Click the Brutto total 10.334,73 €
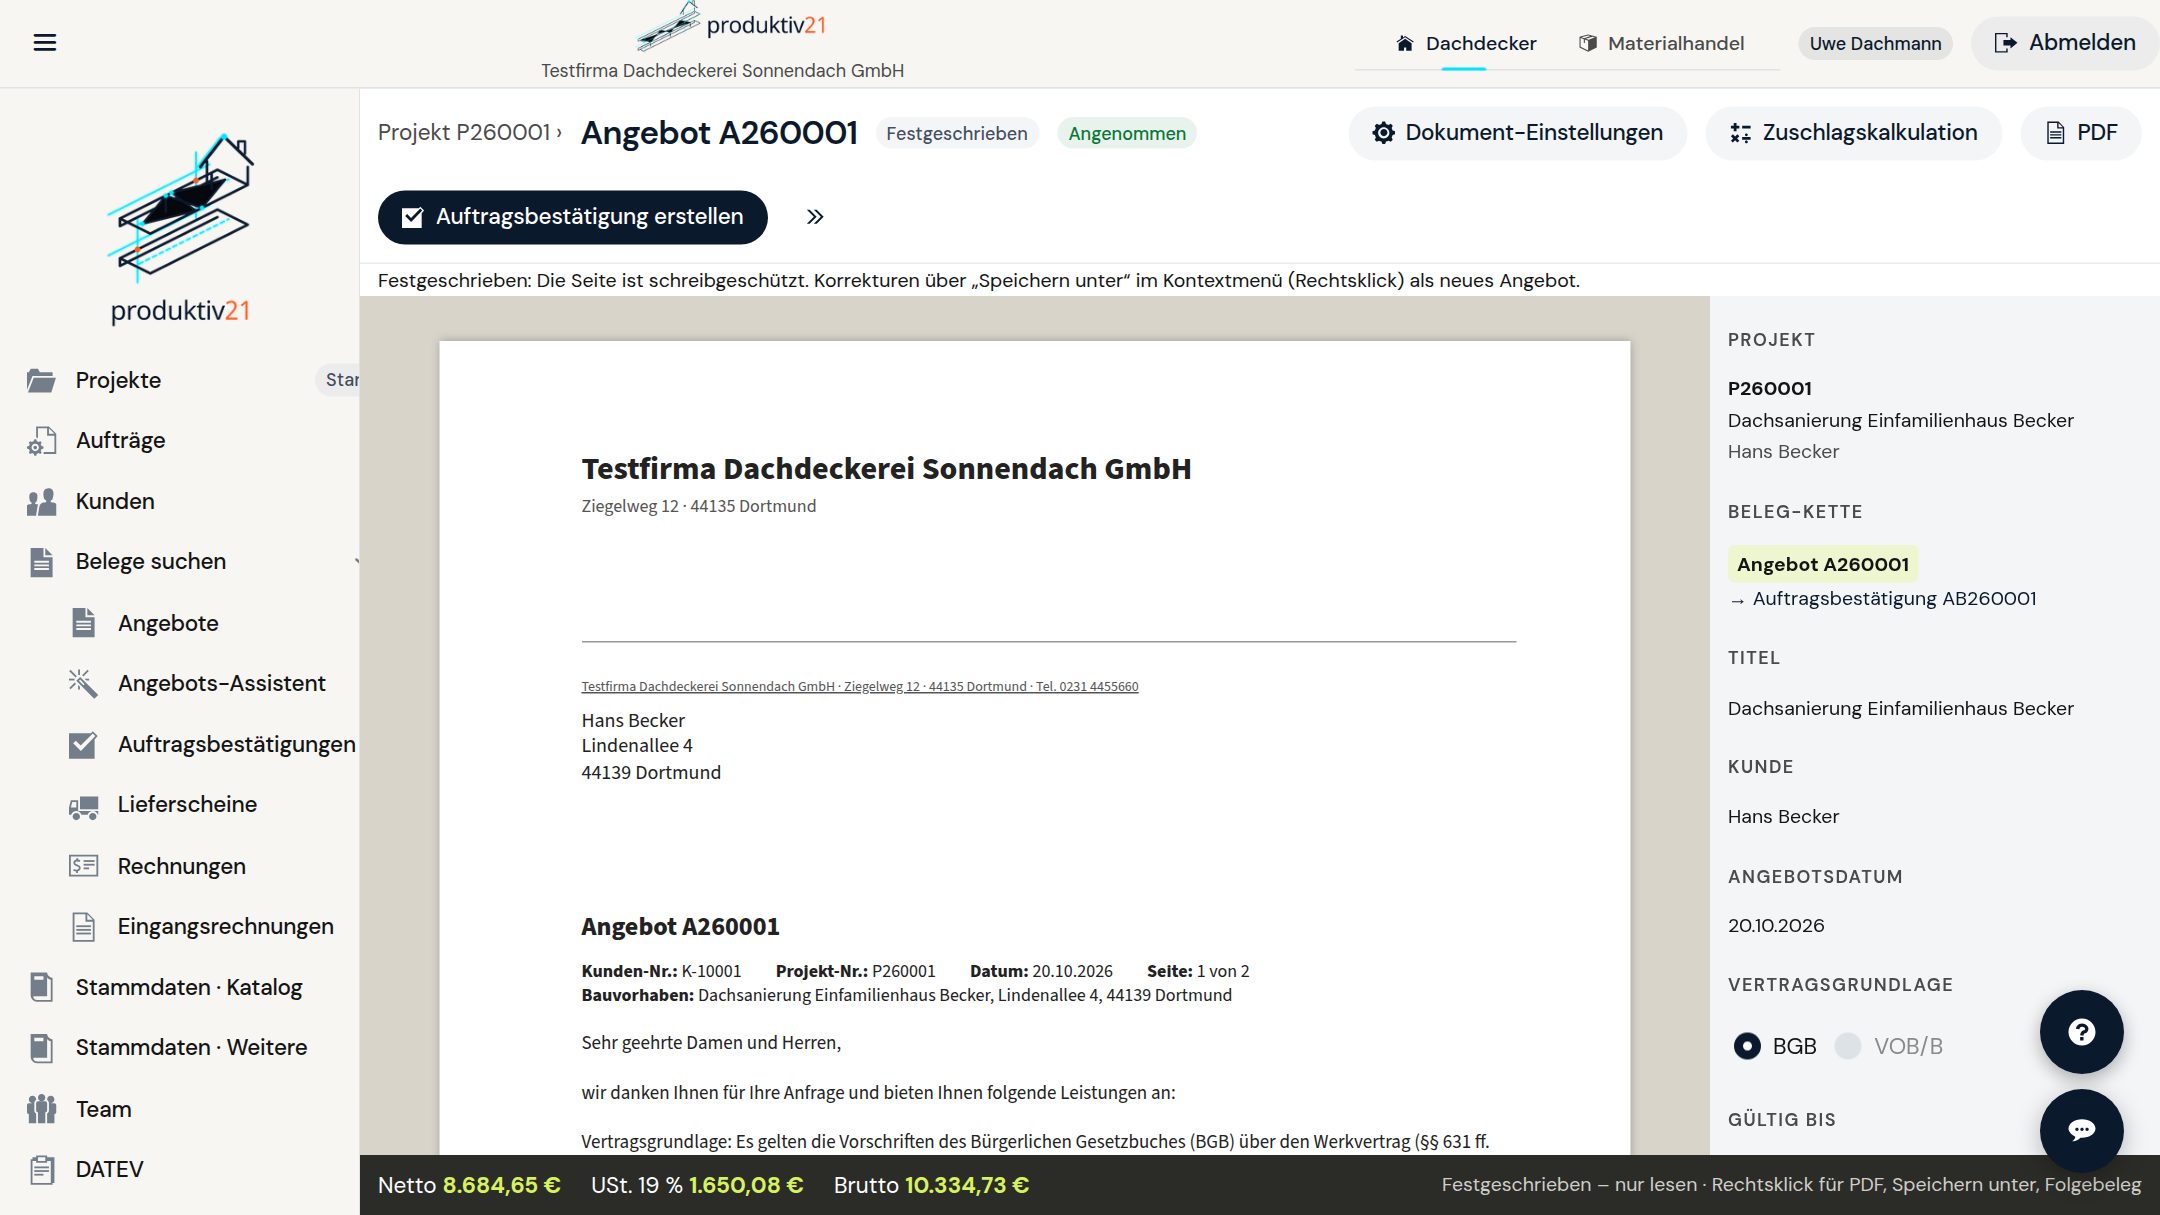 click(967, 1185)
